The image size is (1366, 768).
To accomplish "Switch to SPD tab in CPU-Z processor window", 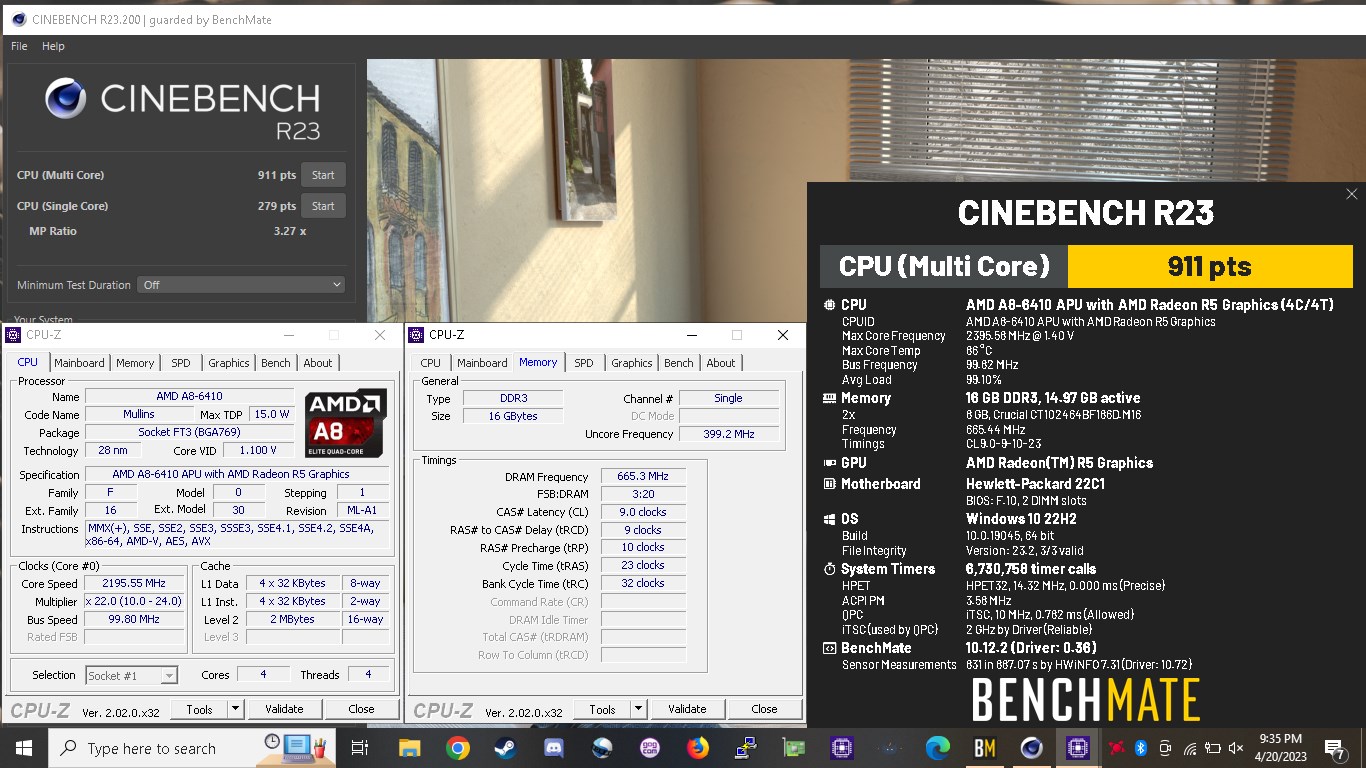I will tap(180, 363).
